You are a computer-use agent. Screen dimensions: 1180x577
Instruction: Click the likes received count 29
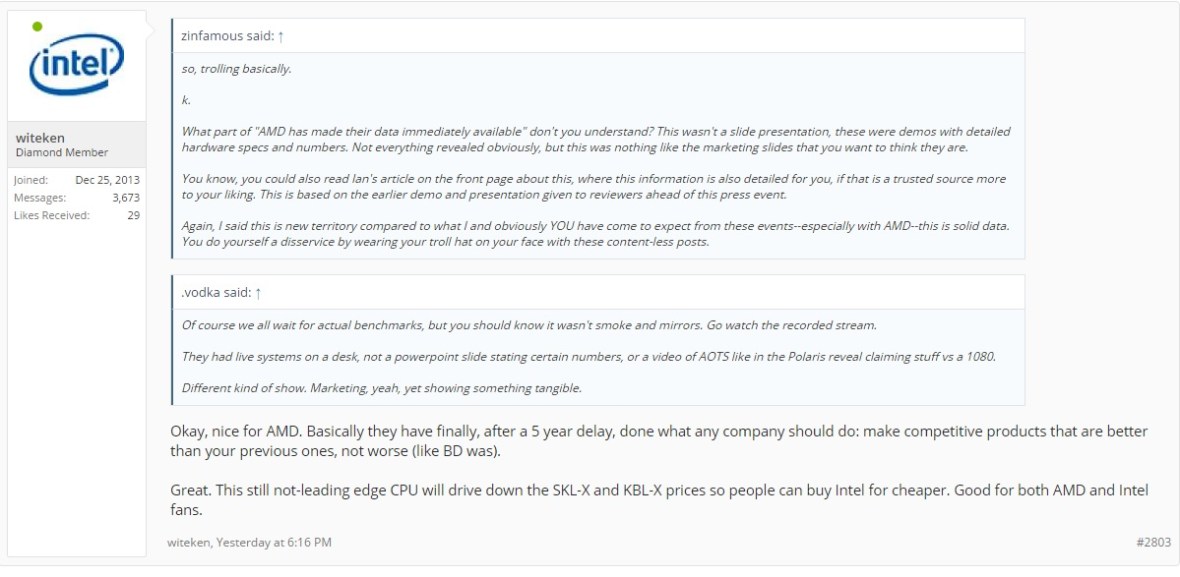[x=139, y=212]
